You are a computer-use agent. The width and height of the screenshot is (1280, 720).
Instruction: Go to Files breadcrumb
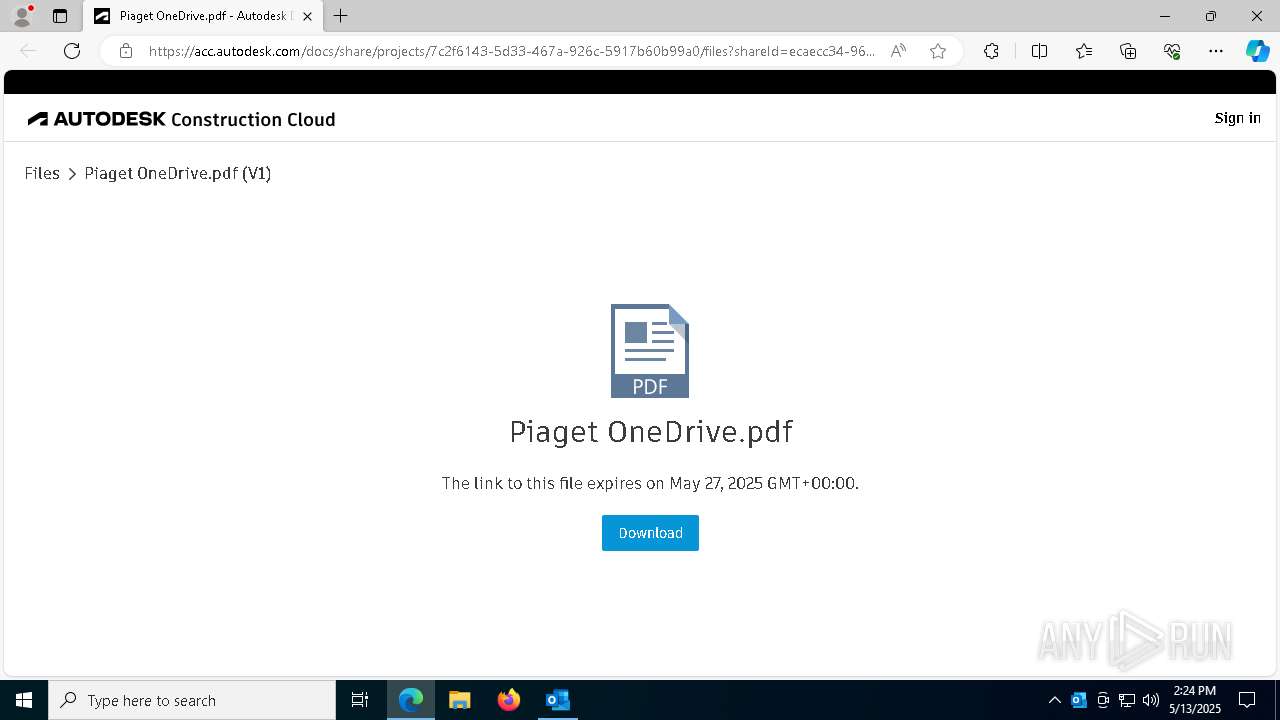click(x=42, y=173)
